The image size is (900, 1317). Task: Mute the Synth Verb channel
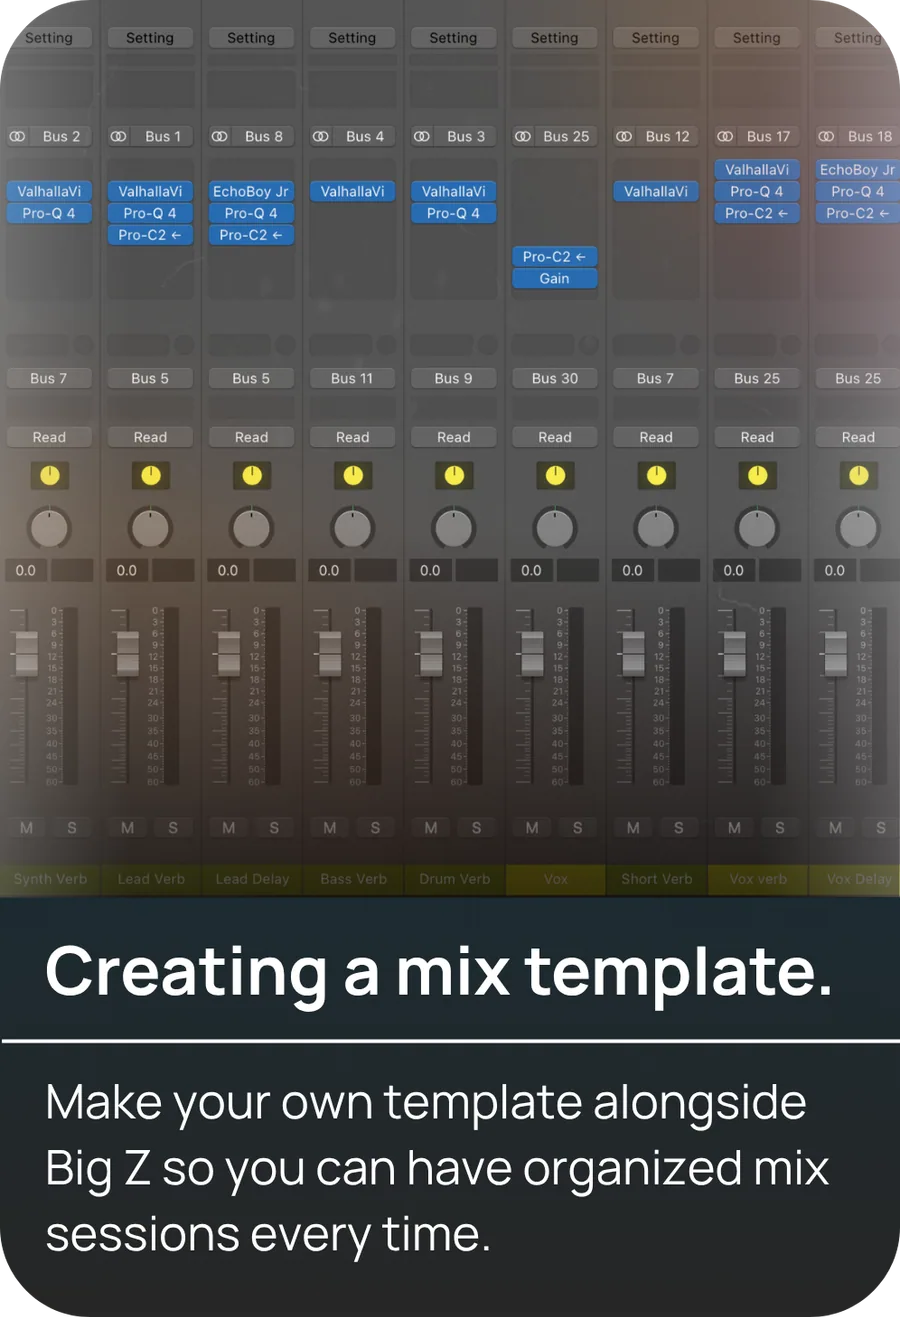(x=27, y=827)
